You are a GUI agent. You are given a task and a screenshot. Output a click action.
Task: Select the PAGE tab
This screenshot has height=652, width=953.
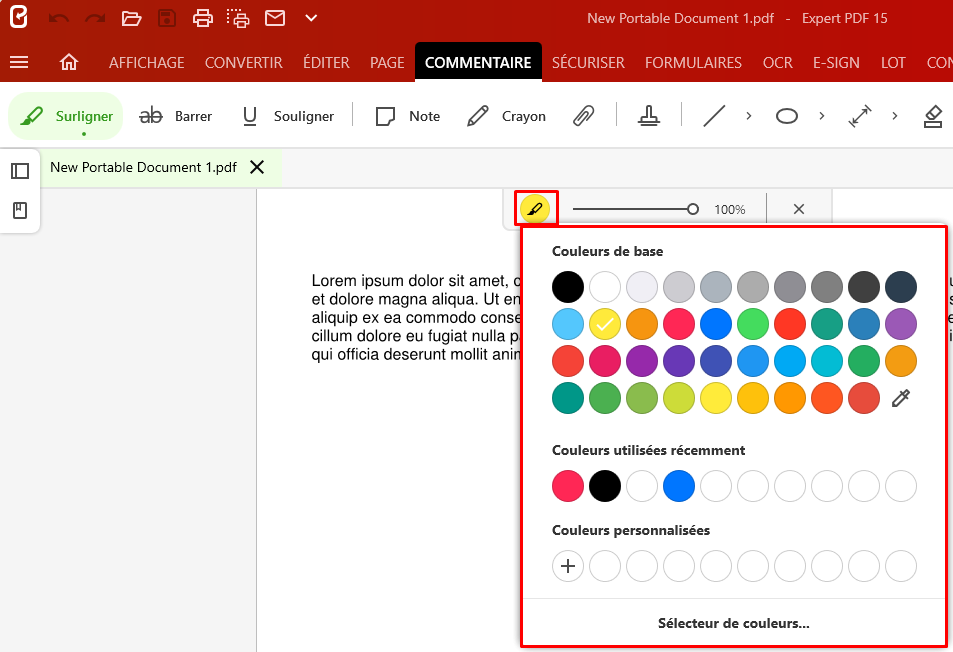[x=387, y=63]
